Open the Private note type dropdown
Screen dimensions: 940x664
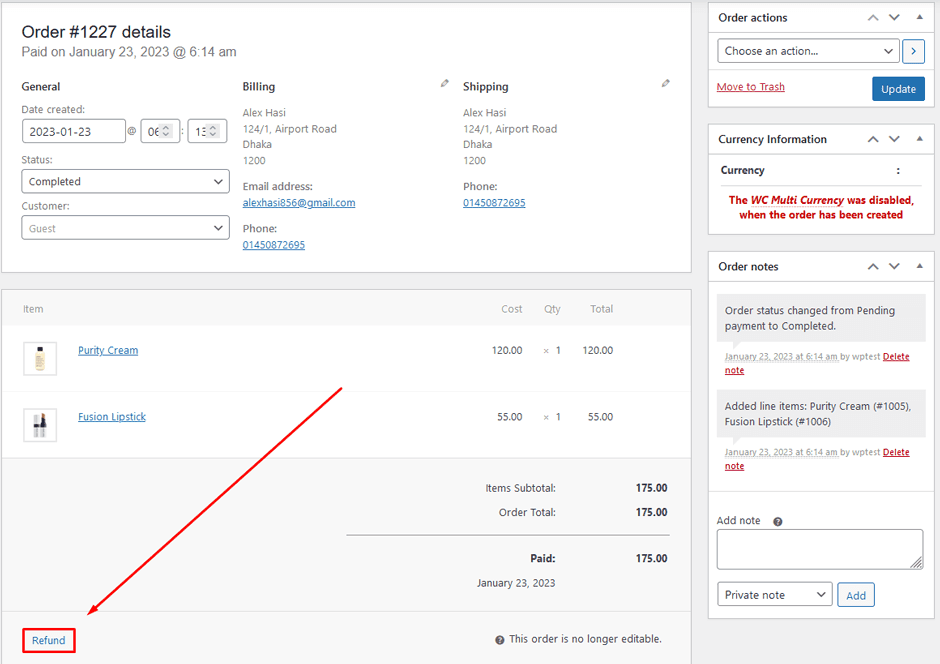774,594
